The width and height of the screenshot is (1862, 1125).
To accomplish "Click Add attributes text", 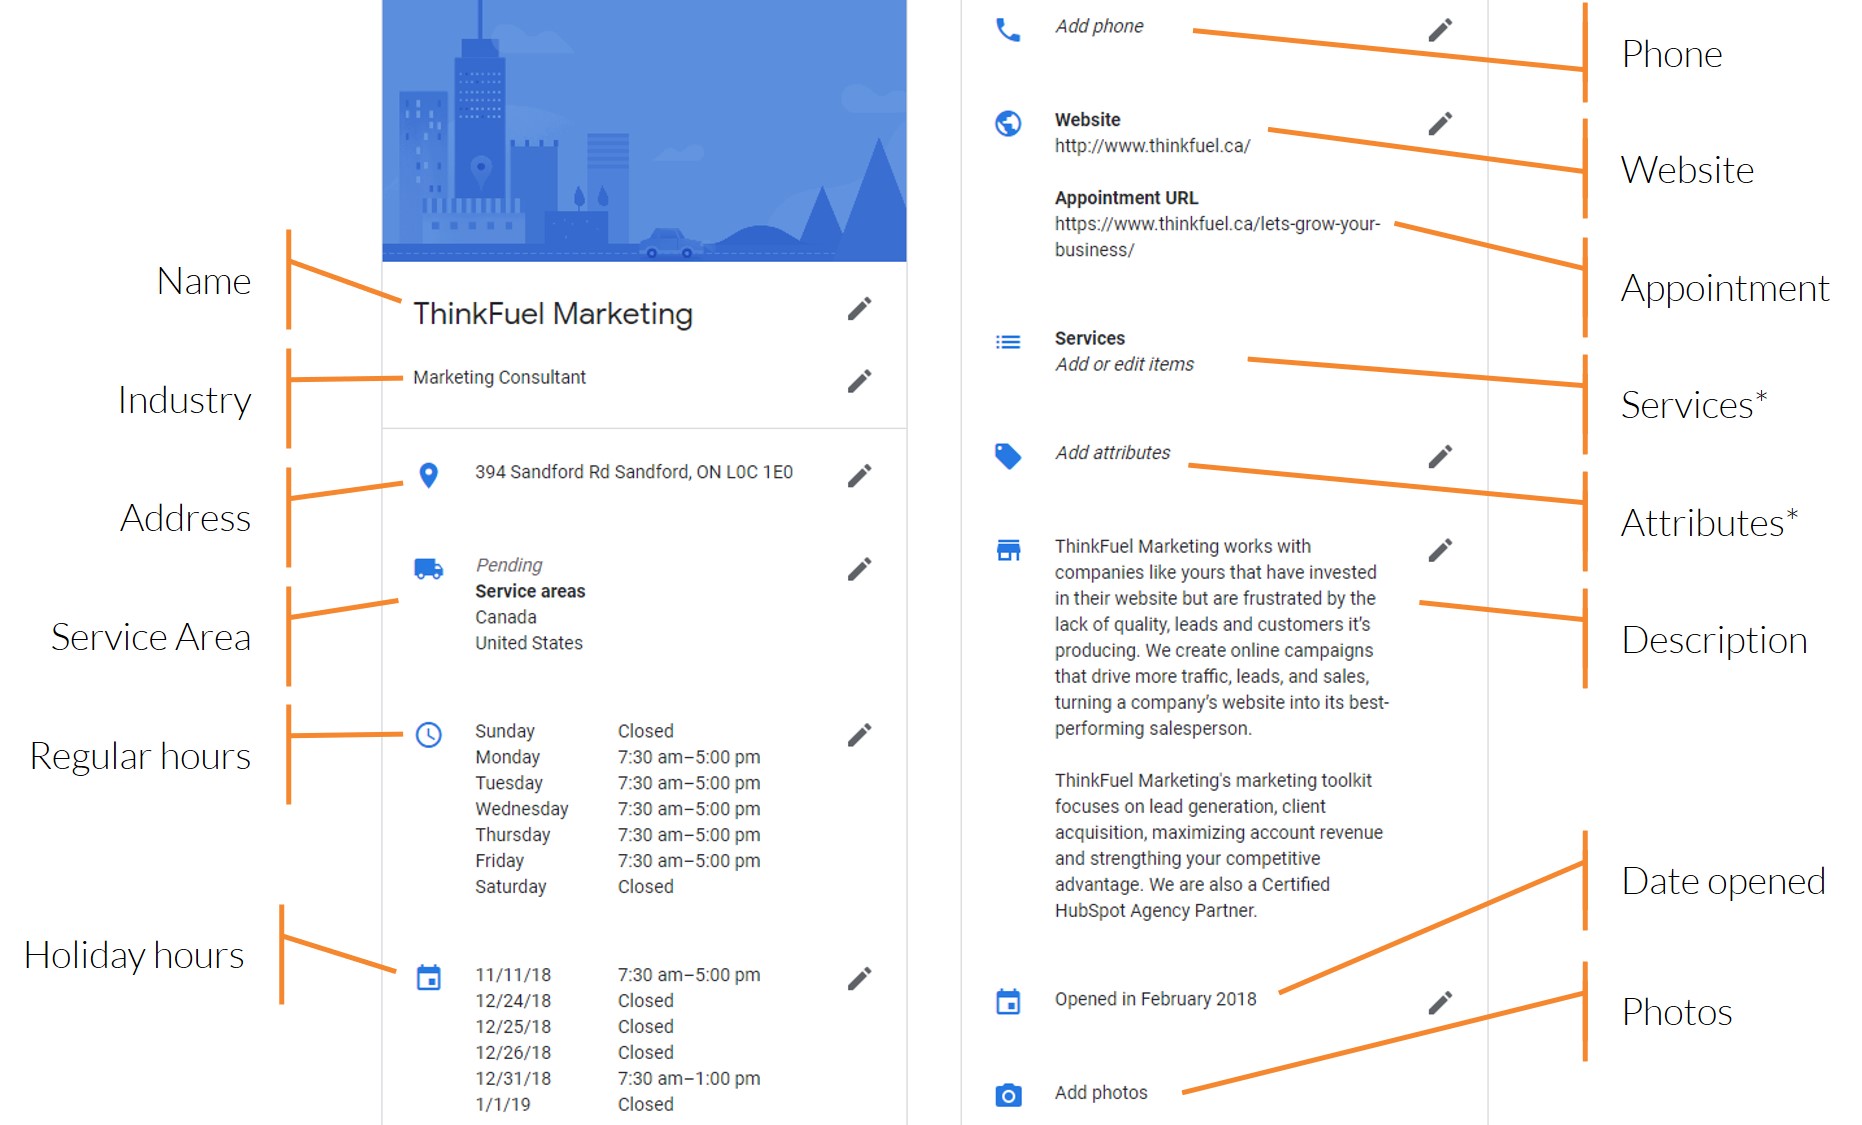I will [x=1112, y=452].
